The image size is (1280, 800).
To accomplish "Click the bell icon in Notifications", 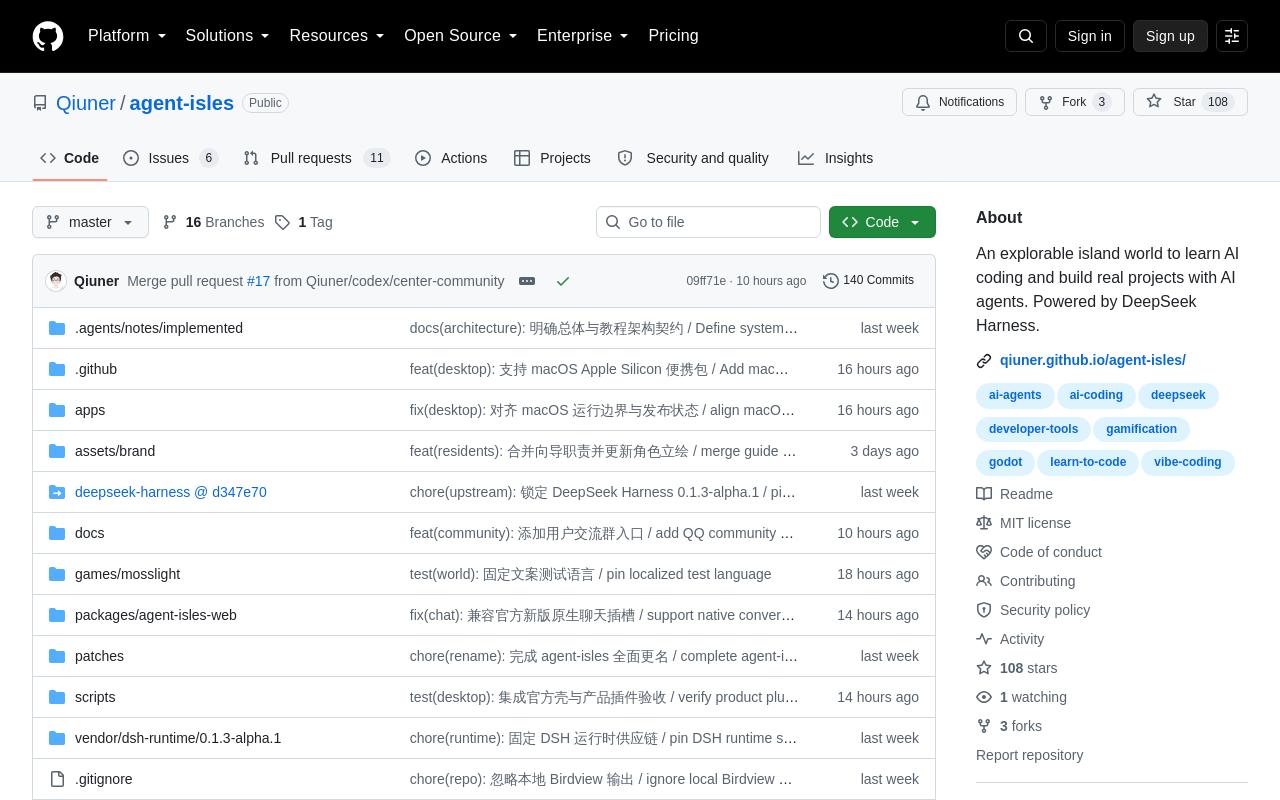I will [923, 102].
